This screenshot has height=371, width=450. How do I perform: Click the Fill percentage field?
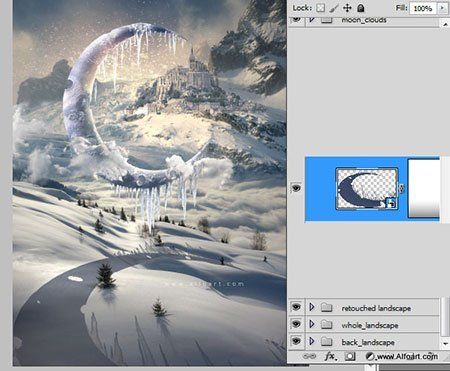point(423,8)
